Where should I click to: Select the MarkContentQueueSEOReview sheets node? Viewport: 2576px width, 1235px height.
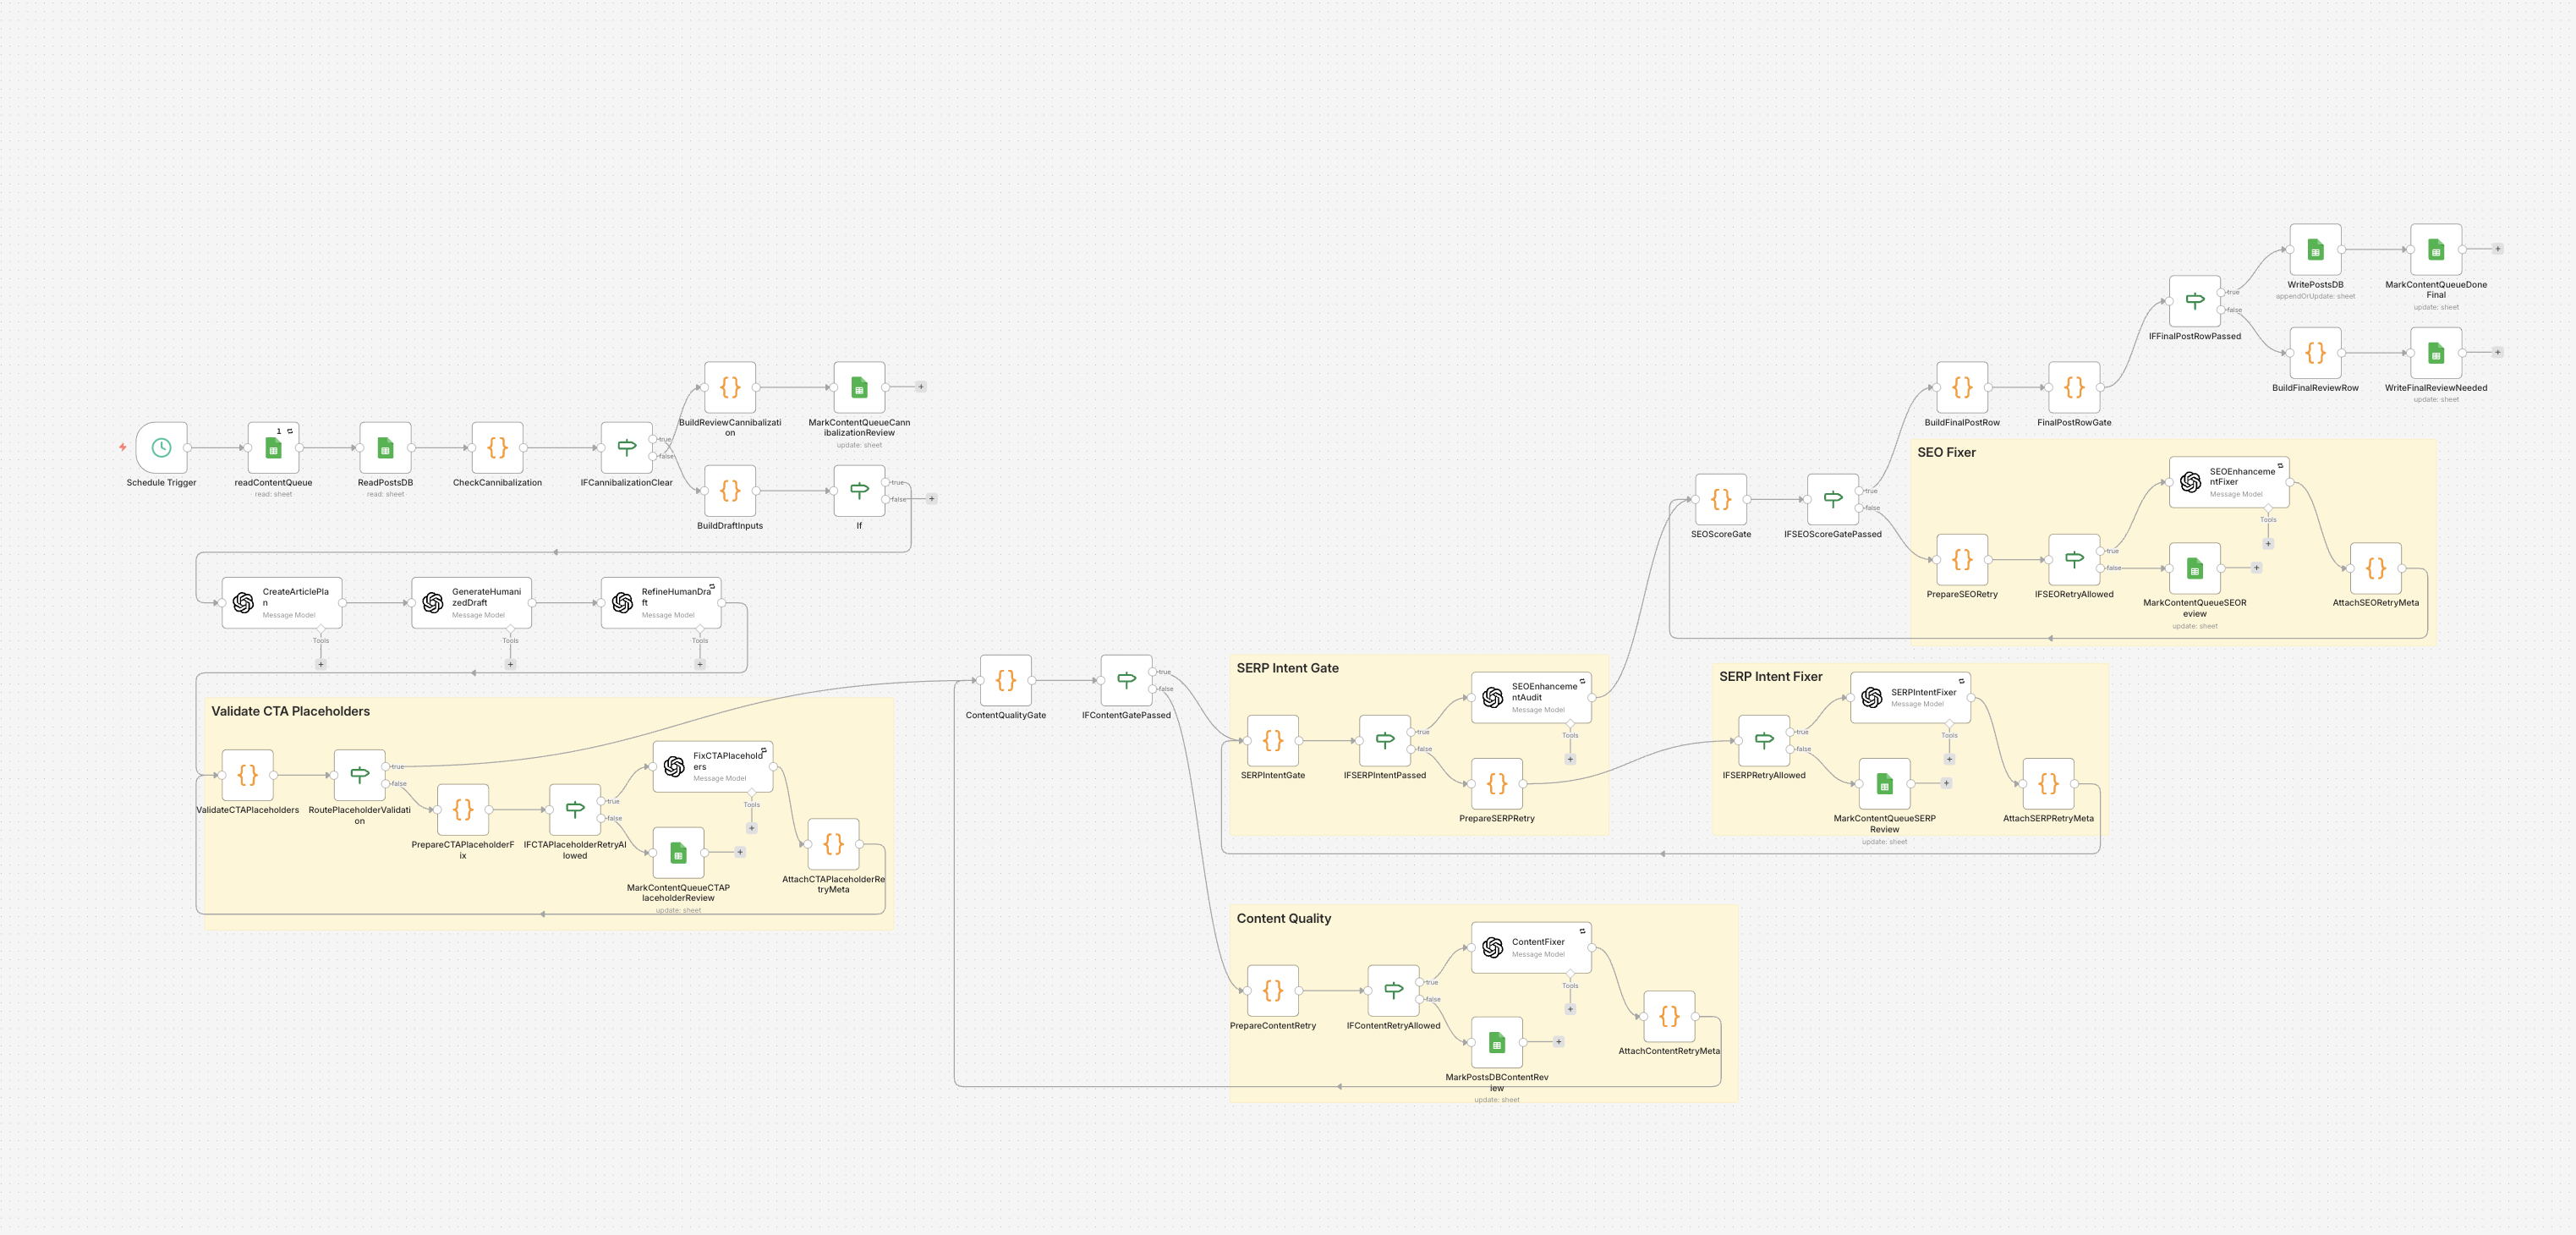pyautogui.click(x=2195, y=569)
